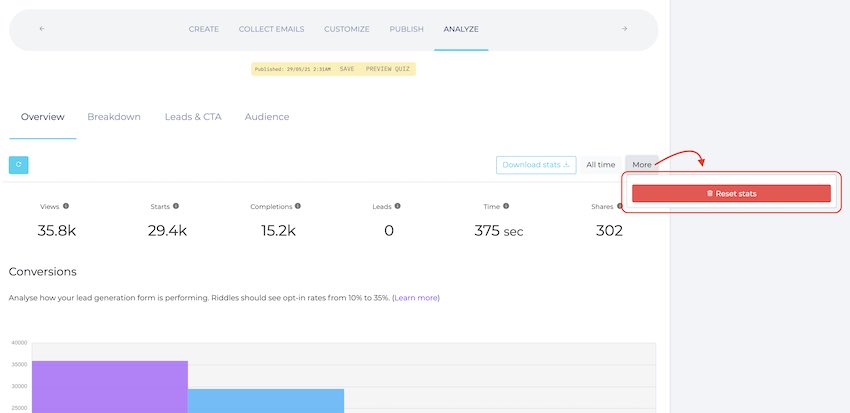Viewport: 850px width, 413px height.
Task: Click the info icon next to Views
Action: (x=66, y=206)
